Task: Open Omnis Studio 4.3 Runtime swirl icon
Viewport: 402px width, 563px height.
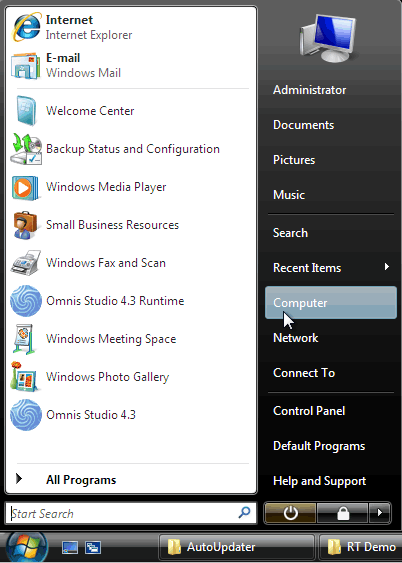Action: coord(26,301)
